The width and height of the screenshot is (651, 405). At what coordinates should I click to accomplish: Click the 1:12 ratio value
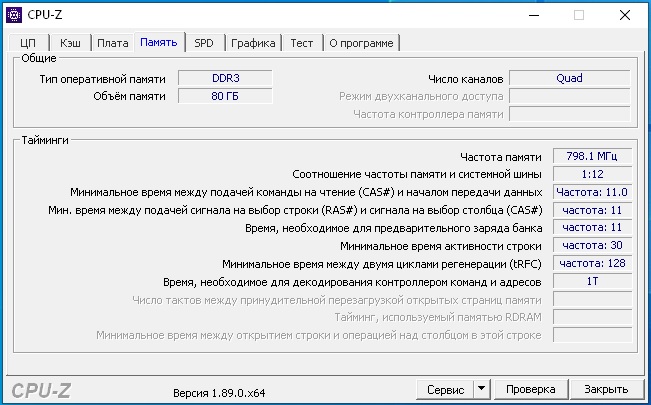(592, 174)
